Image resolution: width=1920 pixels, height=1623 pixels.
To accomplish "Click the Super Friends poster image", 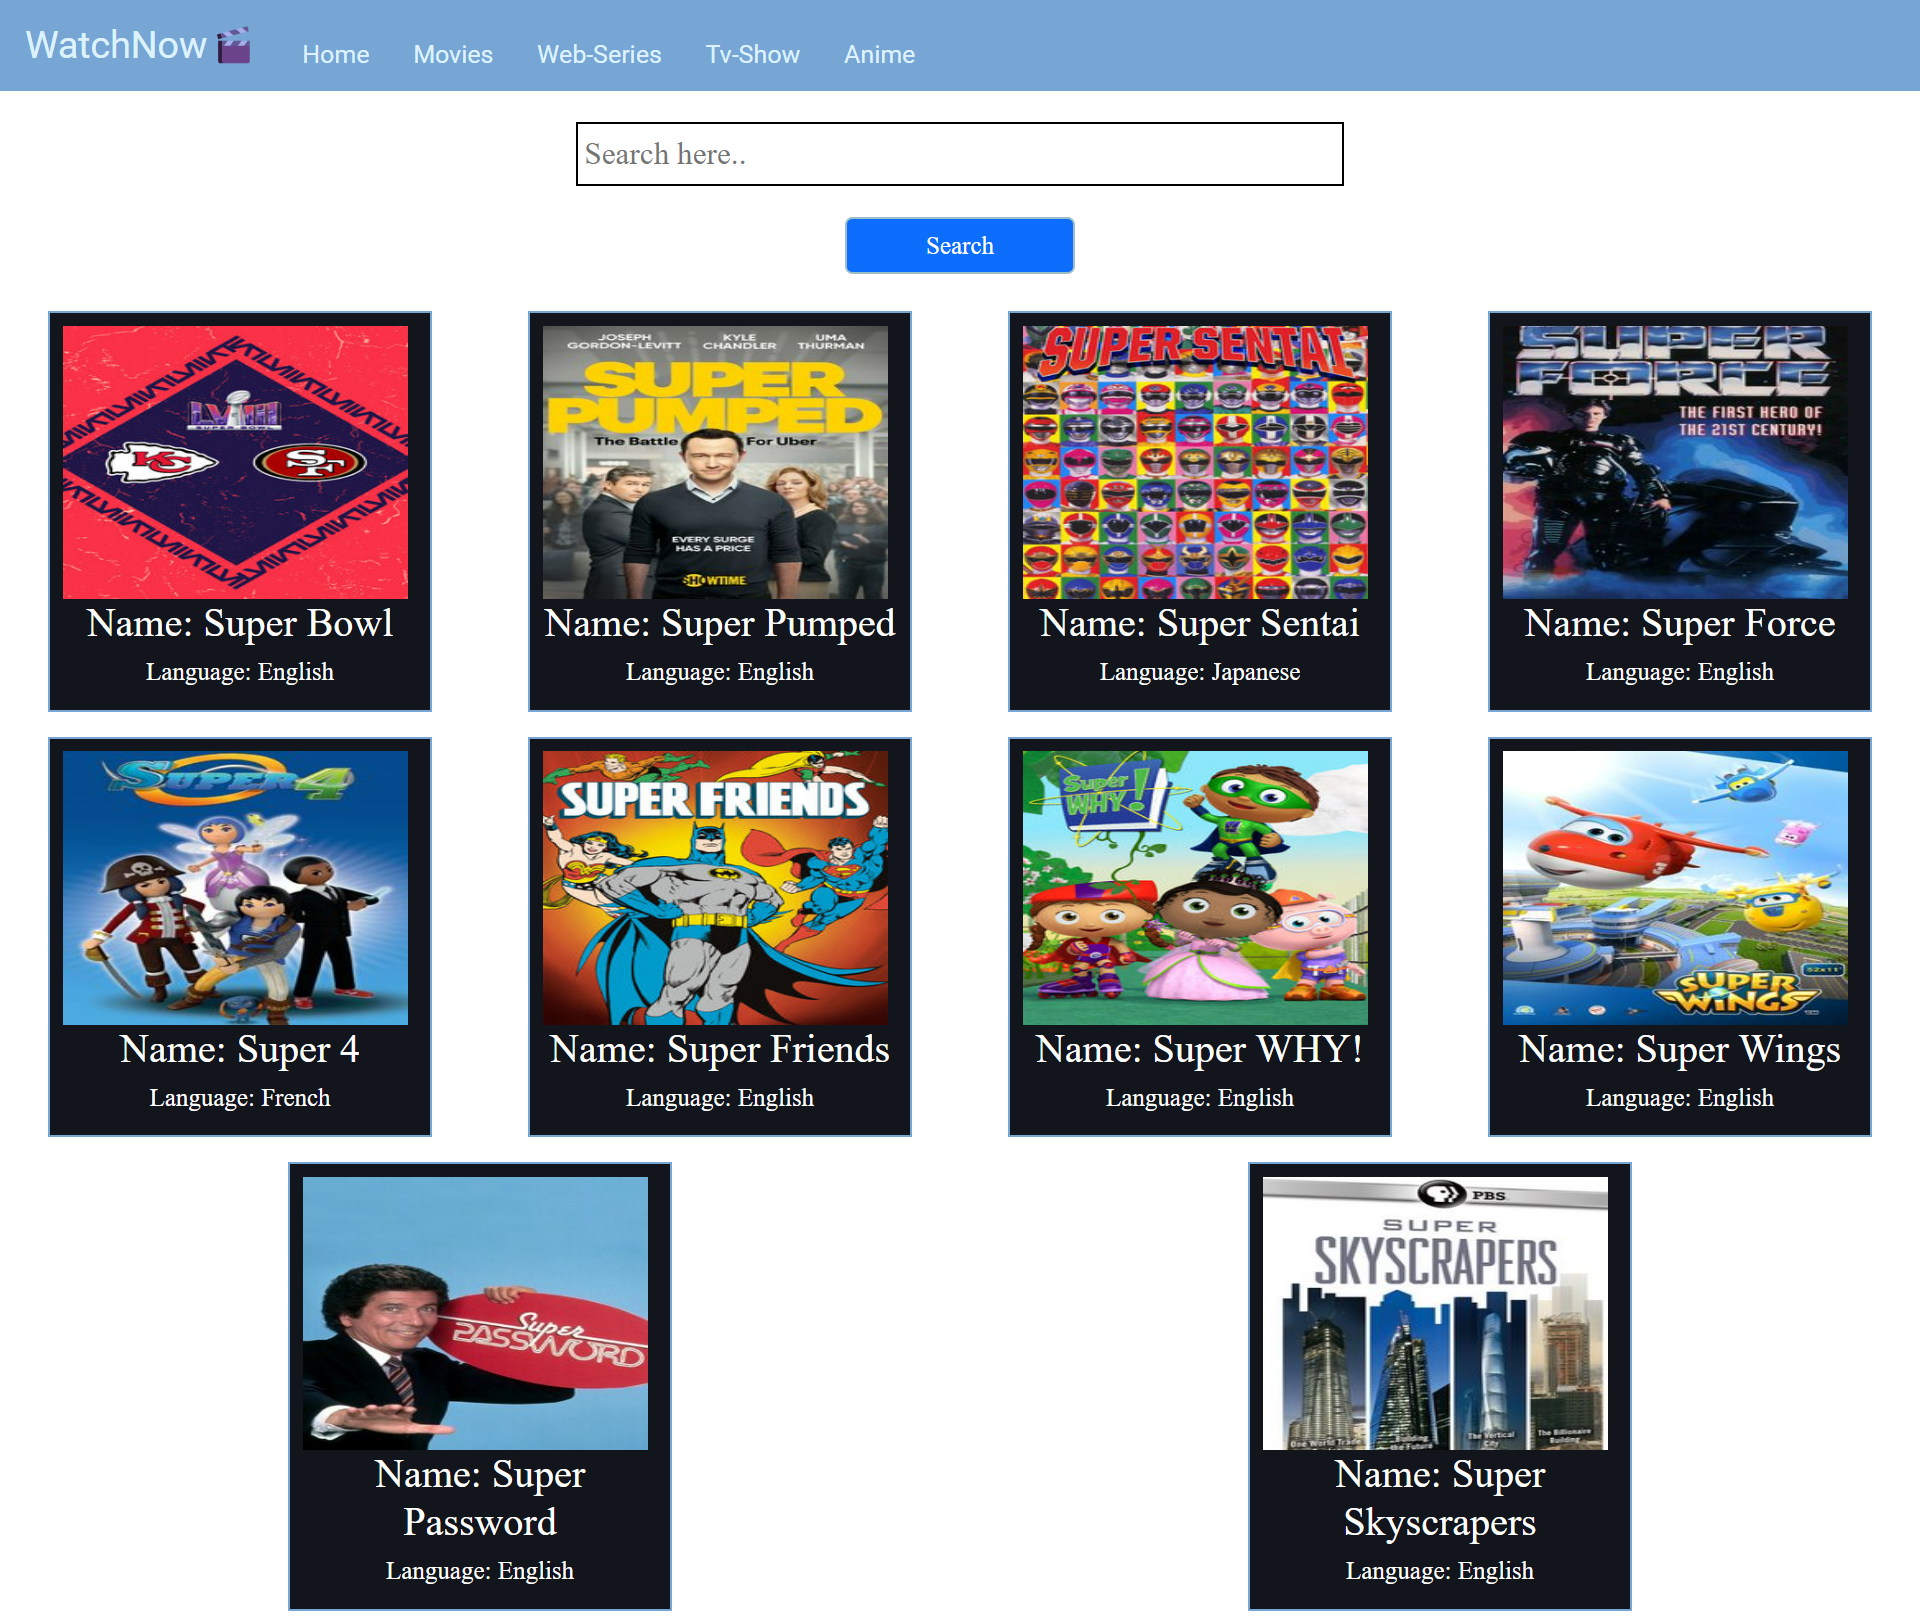I will click(715, 888).
